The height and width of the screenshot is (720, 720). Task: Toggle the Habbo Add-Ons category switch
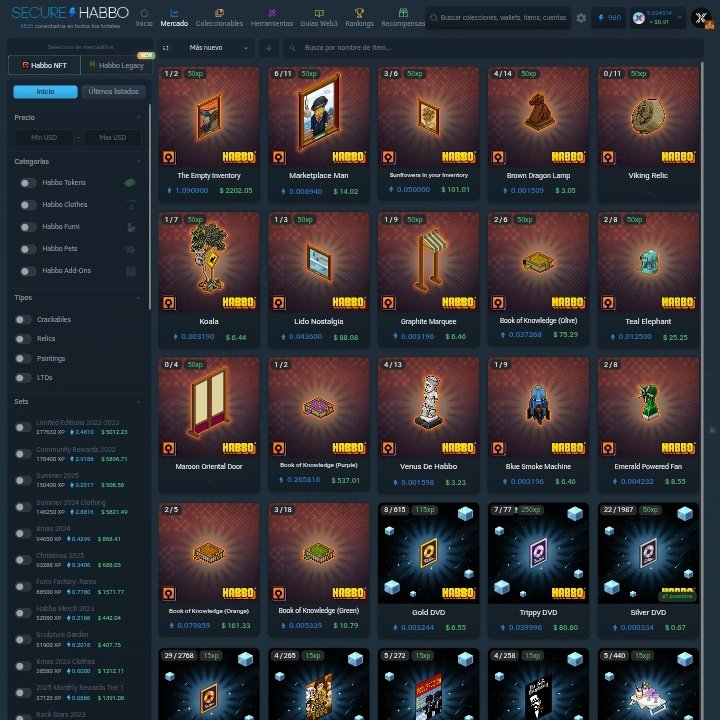28,271
